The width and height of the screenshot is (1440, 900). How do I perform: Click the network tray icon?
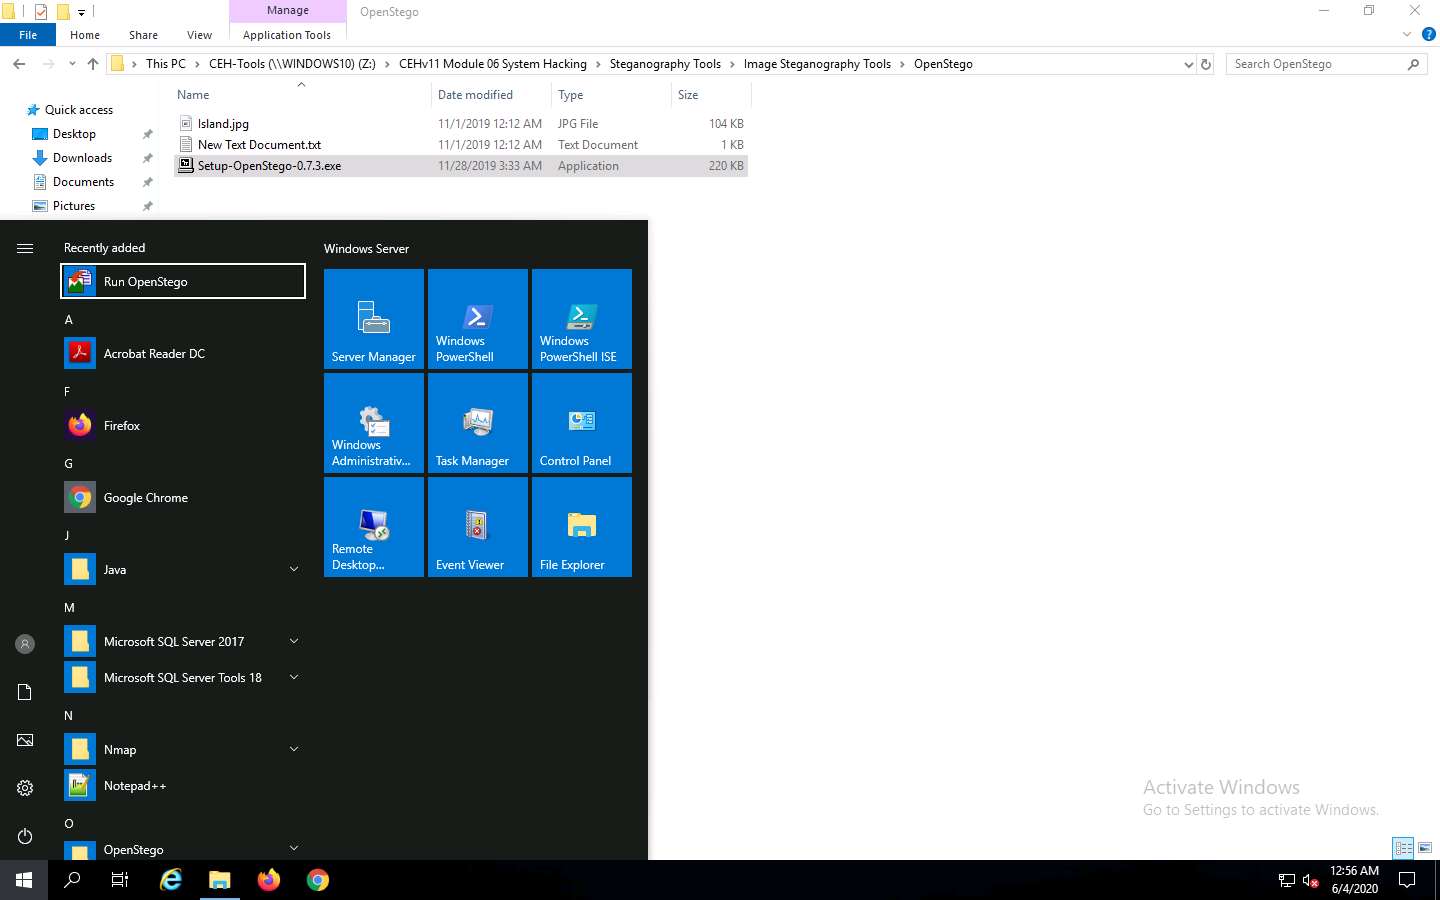[x=1287, y=880]
